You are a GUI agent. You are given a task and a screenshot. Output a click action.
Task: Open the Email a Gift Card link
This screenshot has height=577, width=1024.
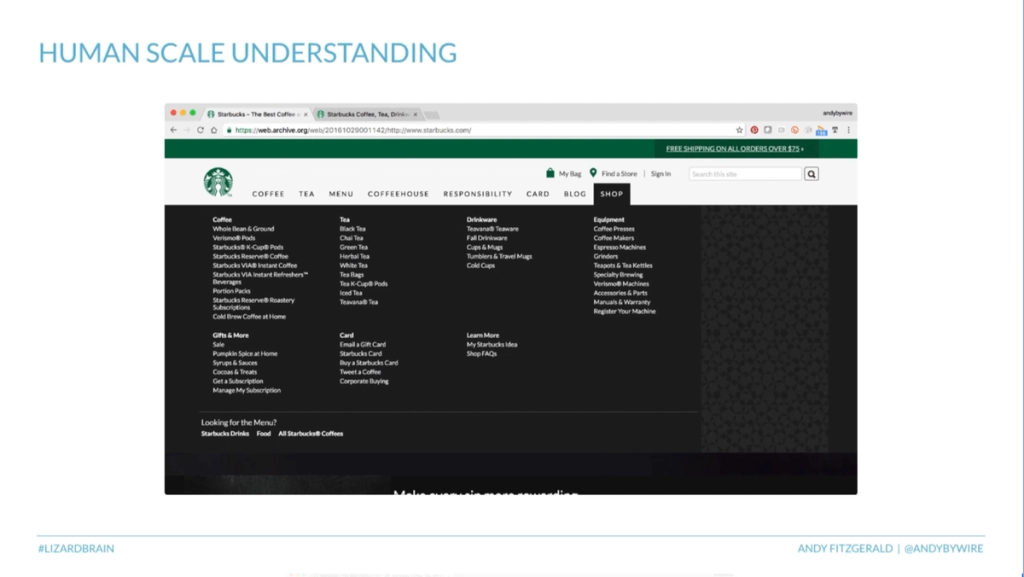(362, 345)
